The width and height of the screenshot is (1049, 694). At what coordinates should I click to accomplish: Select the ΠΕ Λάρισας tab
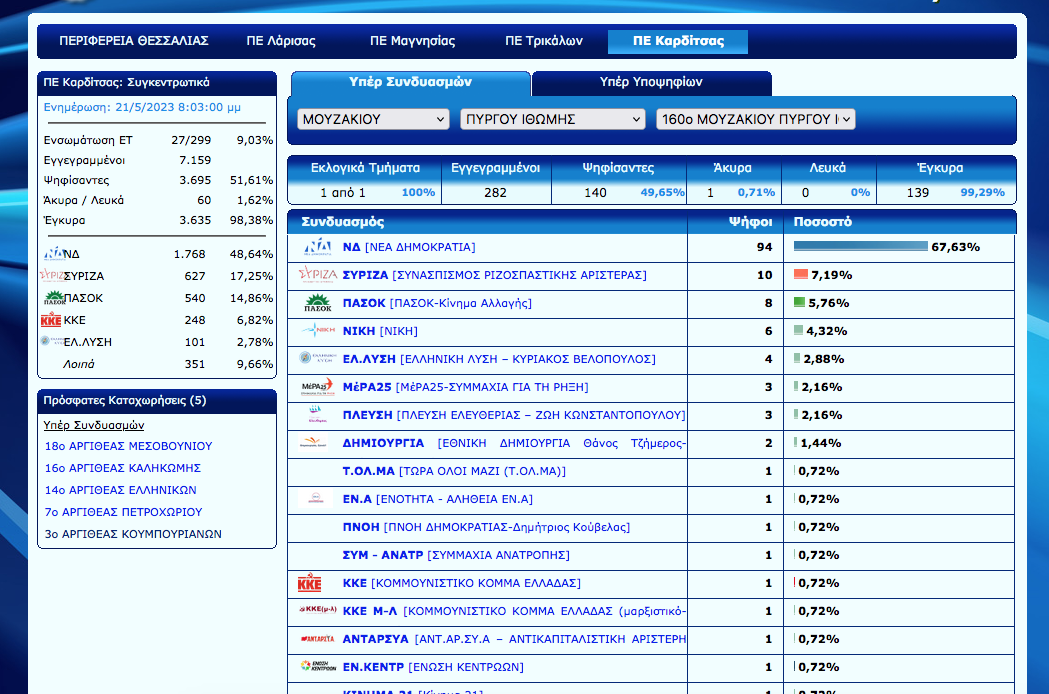(281, 41)
